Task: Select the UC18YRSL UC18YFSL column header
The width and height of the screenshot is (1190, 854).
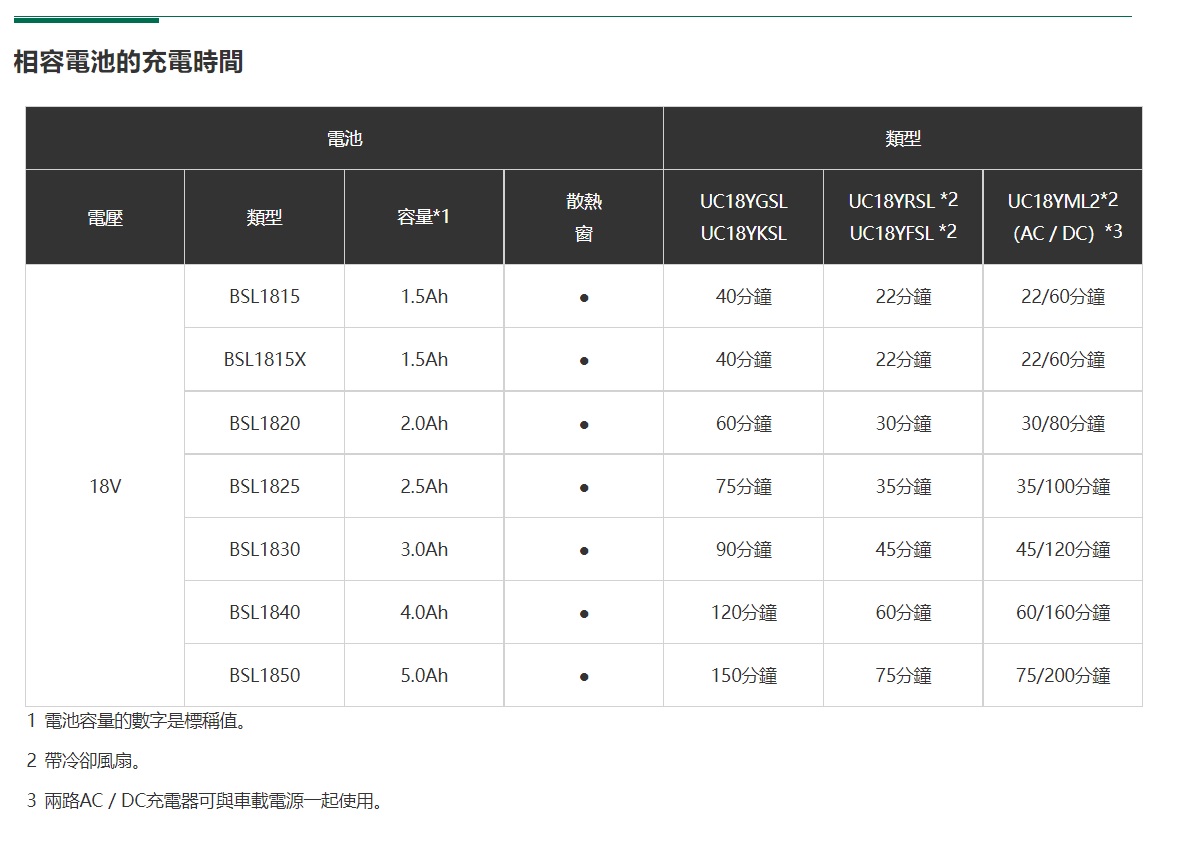Action: [x=903, y=217]
